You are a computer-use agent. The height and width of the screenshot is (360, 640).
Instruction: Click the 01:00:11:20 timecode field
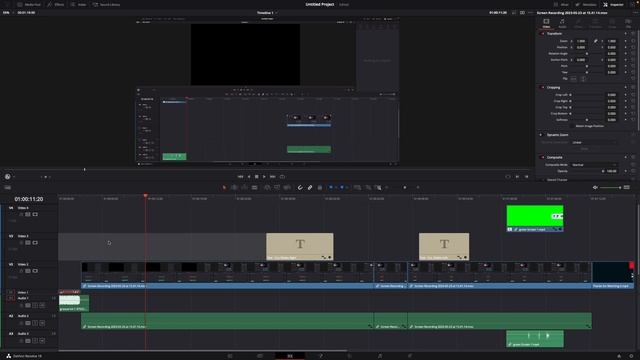click(x=29, y=199)
